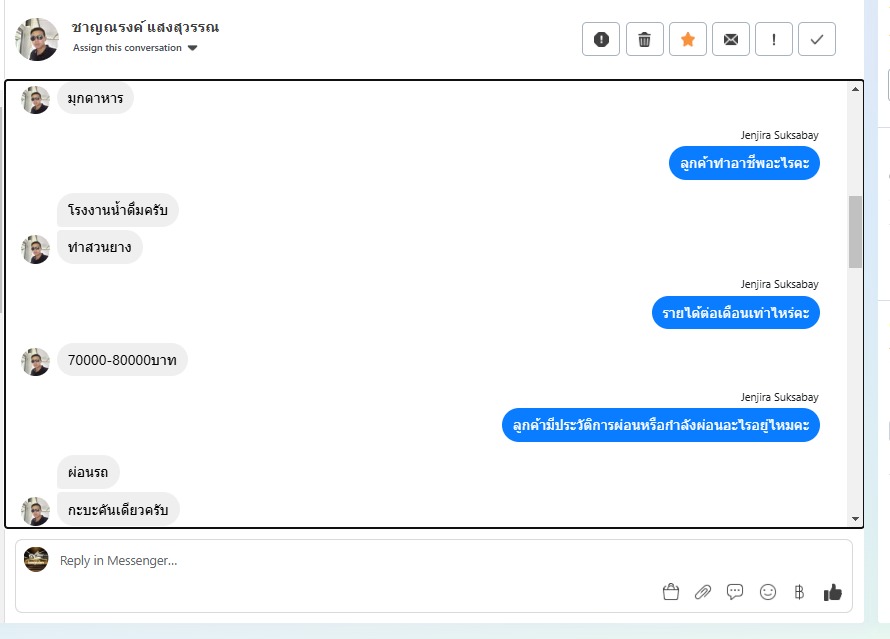Image resolution: width=890 pixels, height=639 pixels.
Task: Click scroll up arrow in chat
Action: coord(855,89)
